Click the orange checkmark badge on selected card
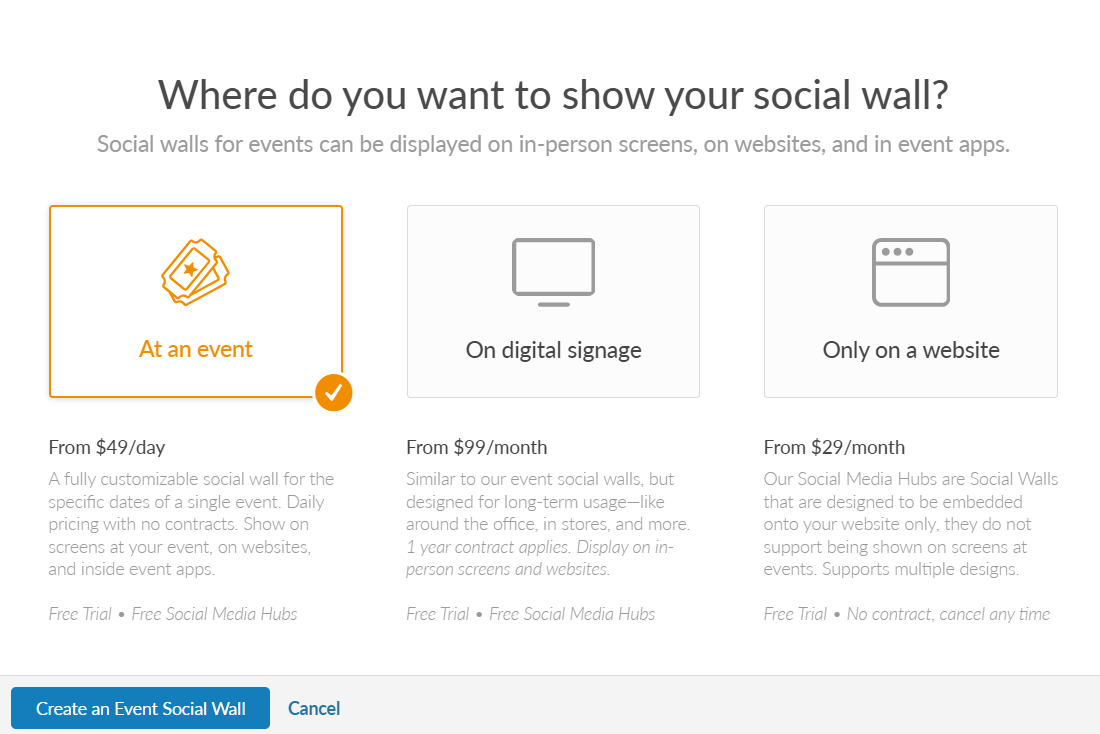Image resolution: width=1100 pixels, height=734 pixels. tap(333, 392)
